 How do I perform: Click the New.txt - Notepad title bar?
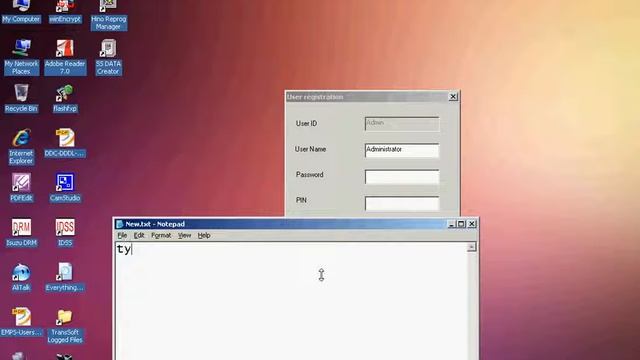[x=295, y=224]
